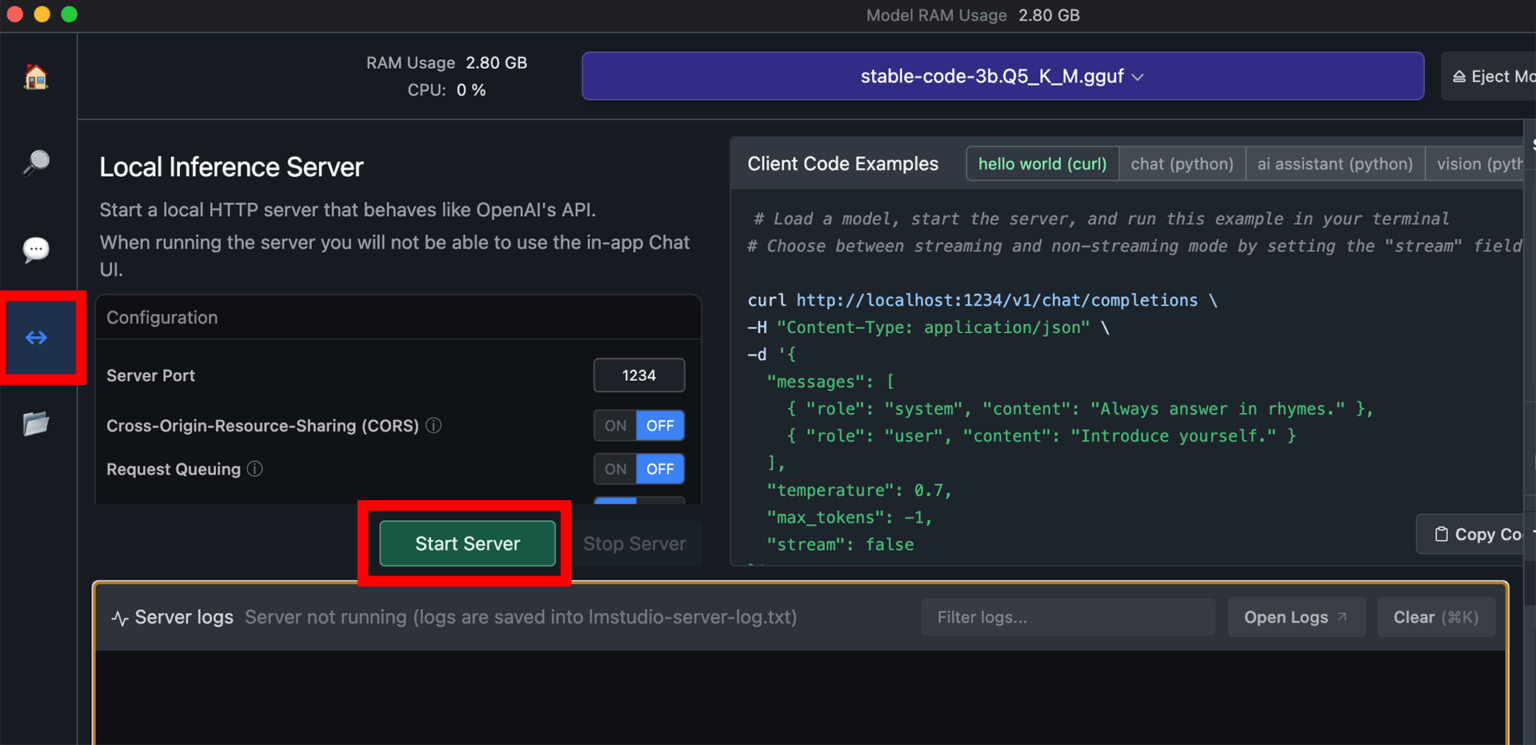1536x745 pixels.
Task: Select the ai assistant (python) example tab
Action: pos(1334,163)
